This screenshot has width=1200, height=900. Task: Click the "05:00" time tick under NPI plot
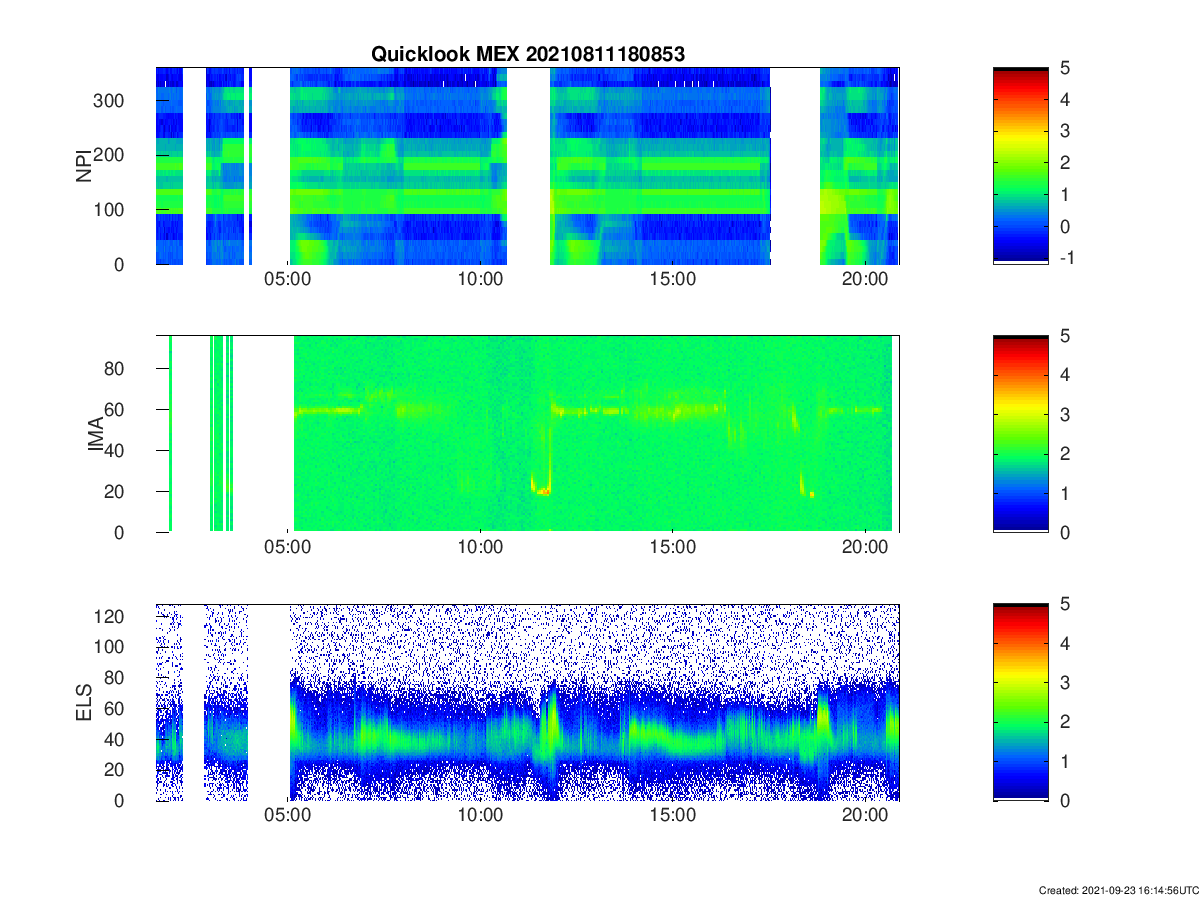tap(289, 281)
